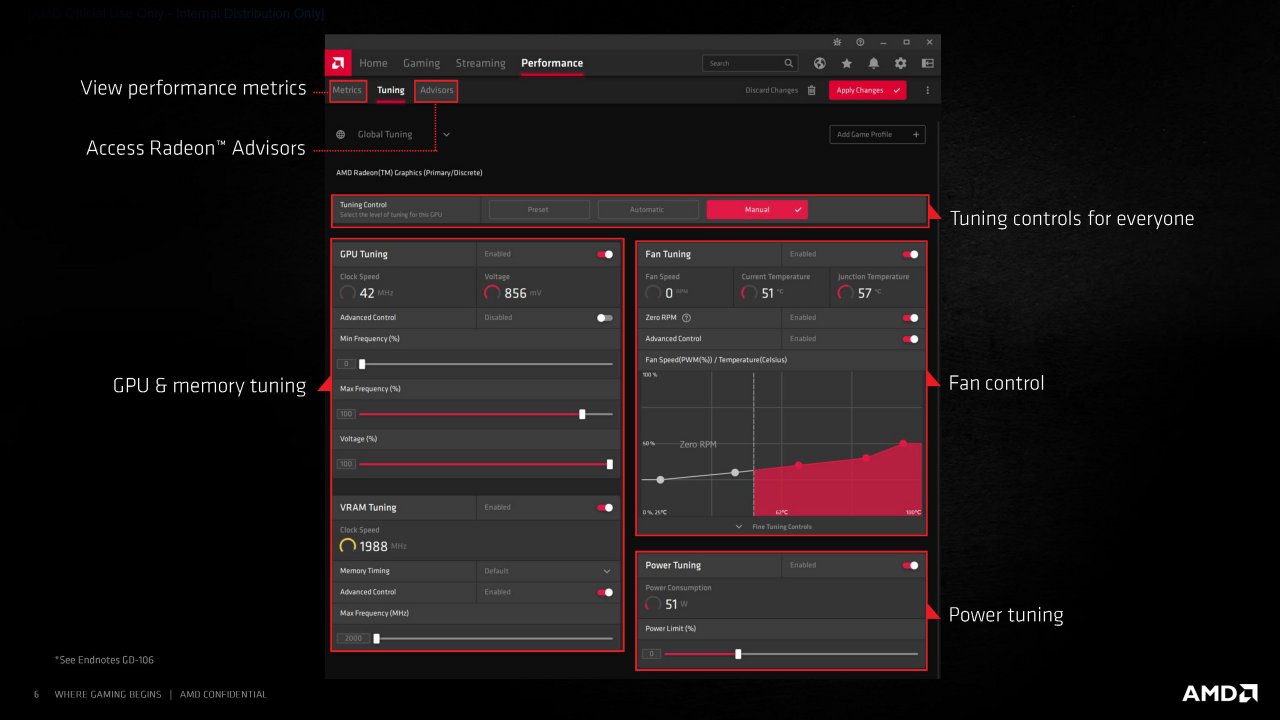
Task: Click the VRAM Max Frequency 2000 value box
Action: click(353, 638)
